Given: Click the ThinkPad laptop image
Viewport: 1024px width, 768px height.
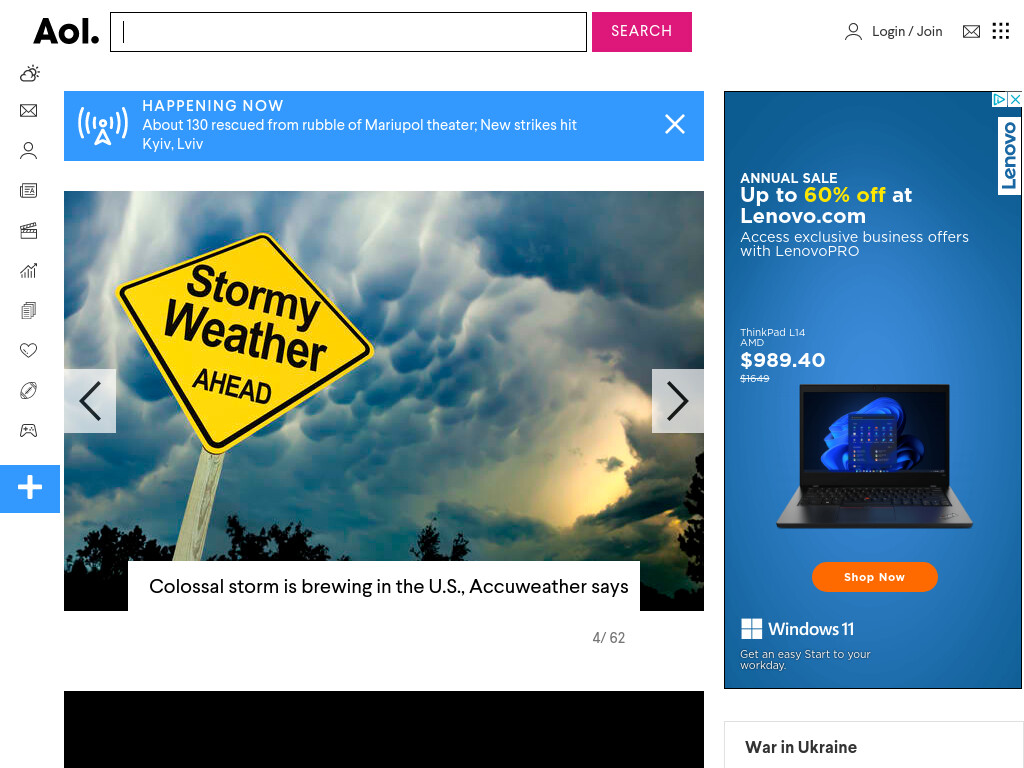Looking at the screenshot, I should pos(874,456).
